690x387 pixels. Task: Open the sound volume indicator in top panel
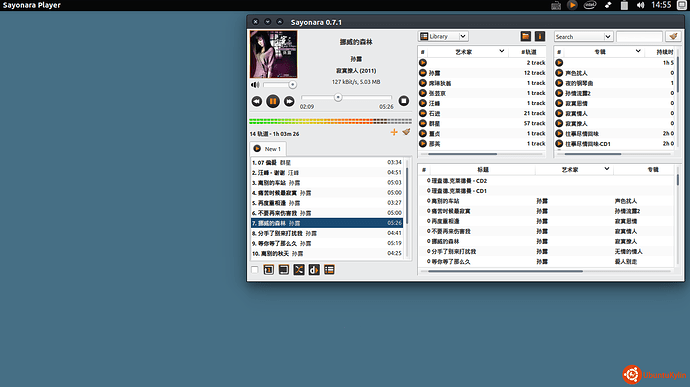pyautogui.click(x=640, y=5)
